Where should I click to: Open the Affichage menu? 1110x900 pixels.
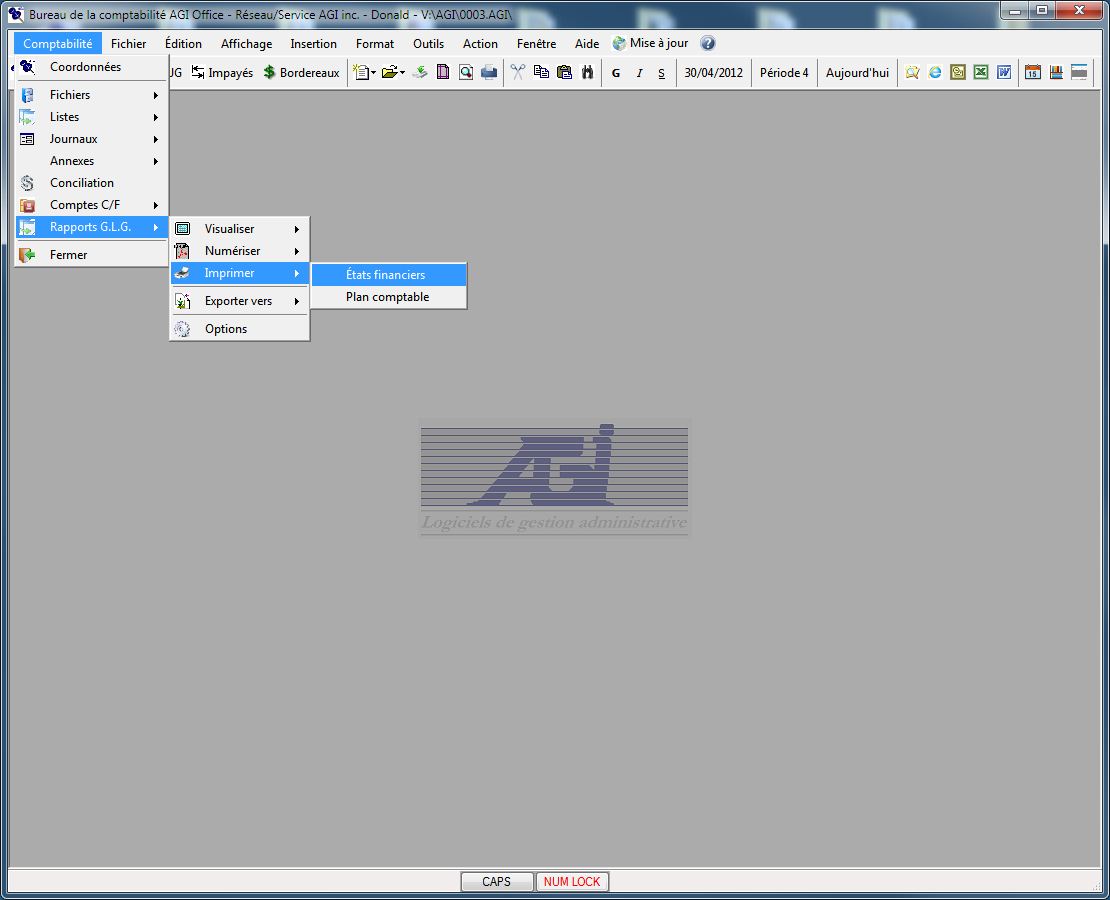pyautogui.click(x=246, y=43)
